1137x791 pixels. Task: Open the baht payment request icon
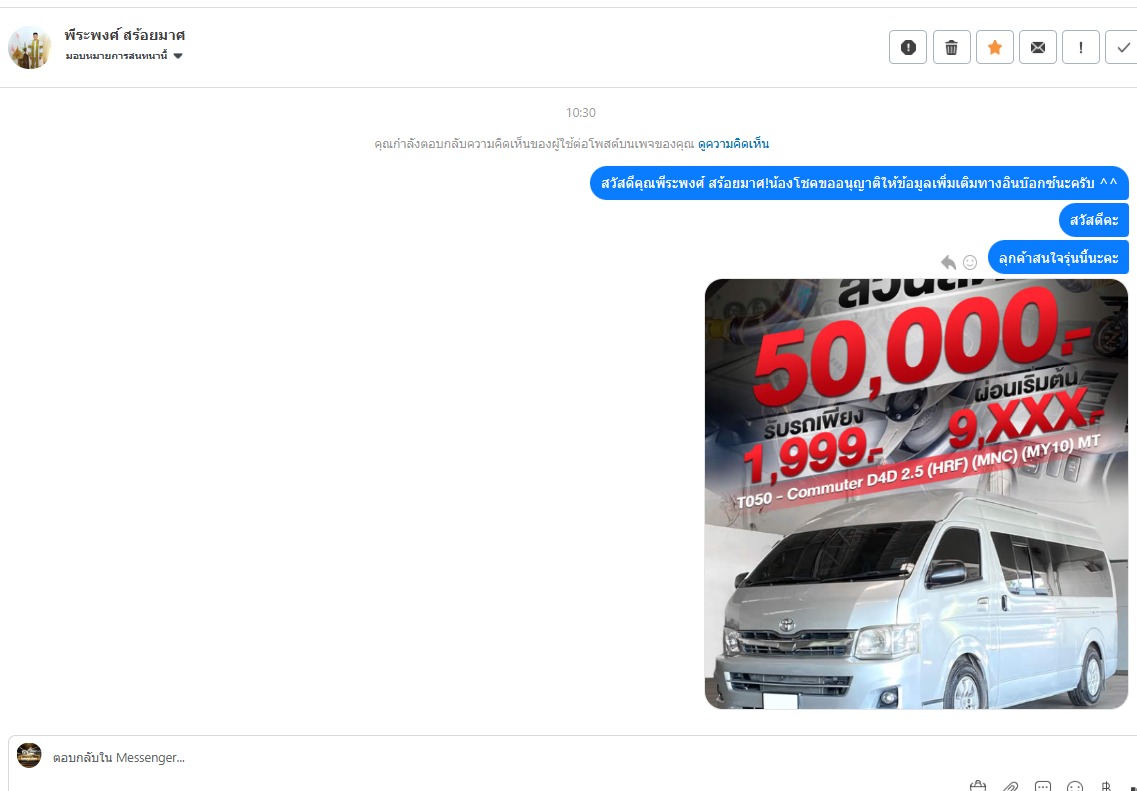coord(1106,786)
